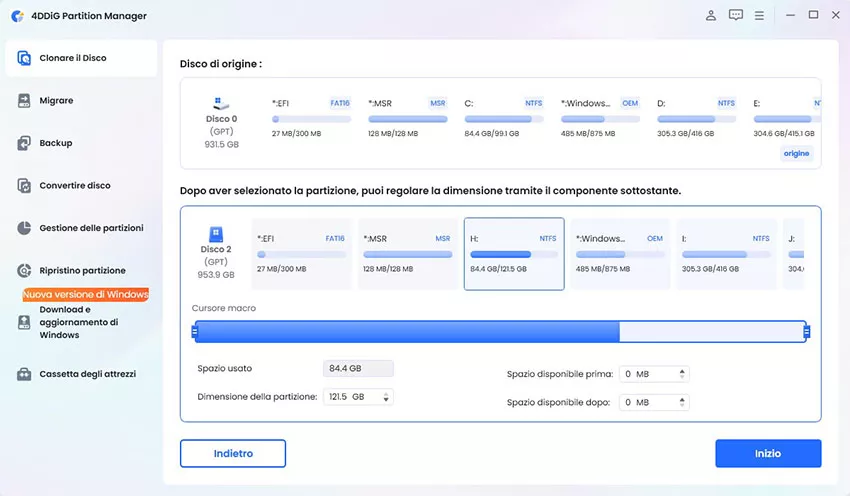
Task: Click the right handle of Cursore macro slider
Action: pos(806,332)
